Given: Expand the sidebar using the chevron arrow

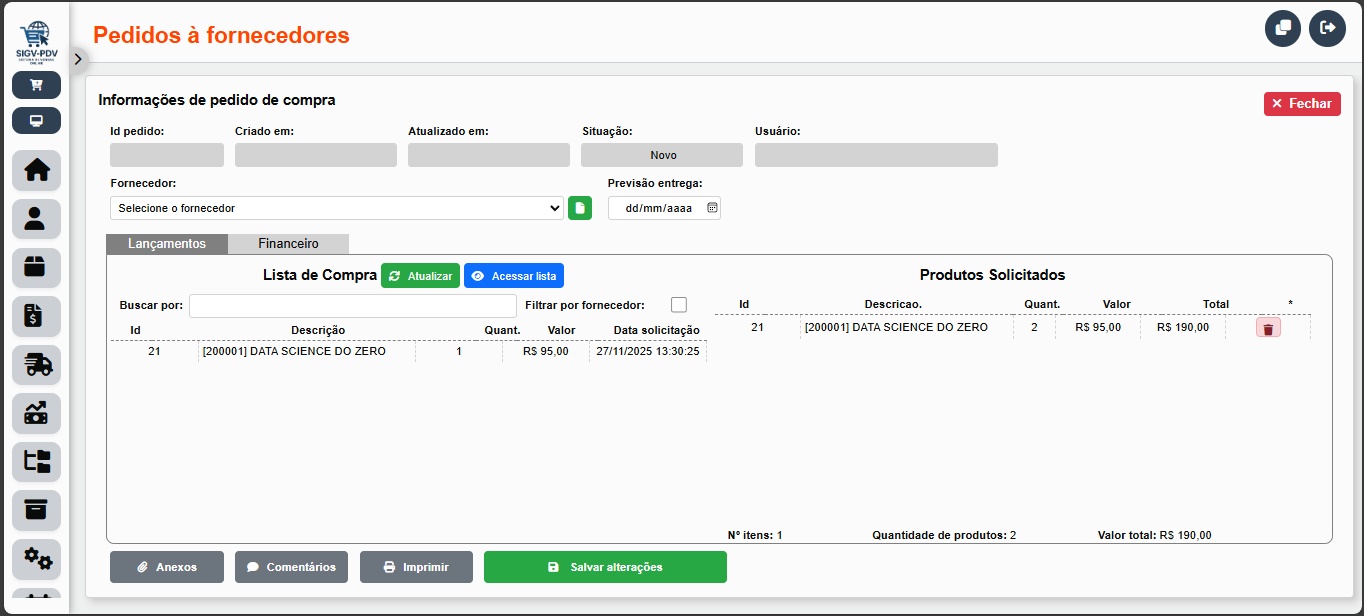Looking at the screenshot, I should pos(78,59).
